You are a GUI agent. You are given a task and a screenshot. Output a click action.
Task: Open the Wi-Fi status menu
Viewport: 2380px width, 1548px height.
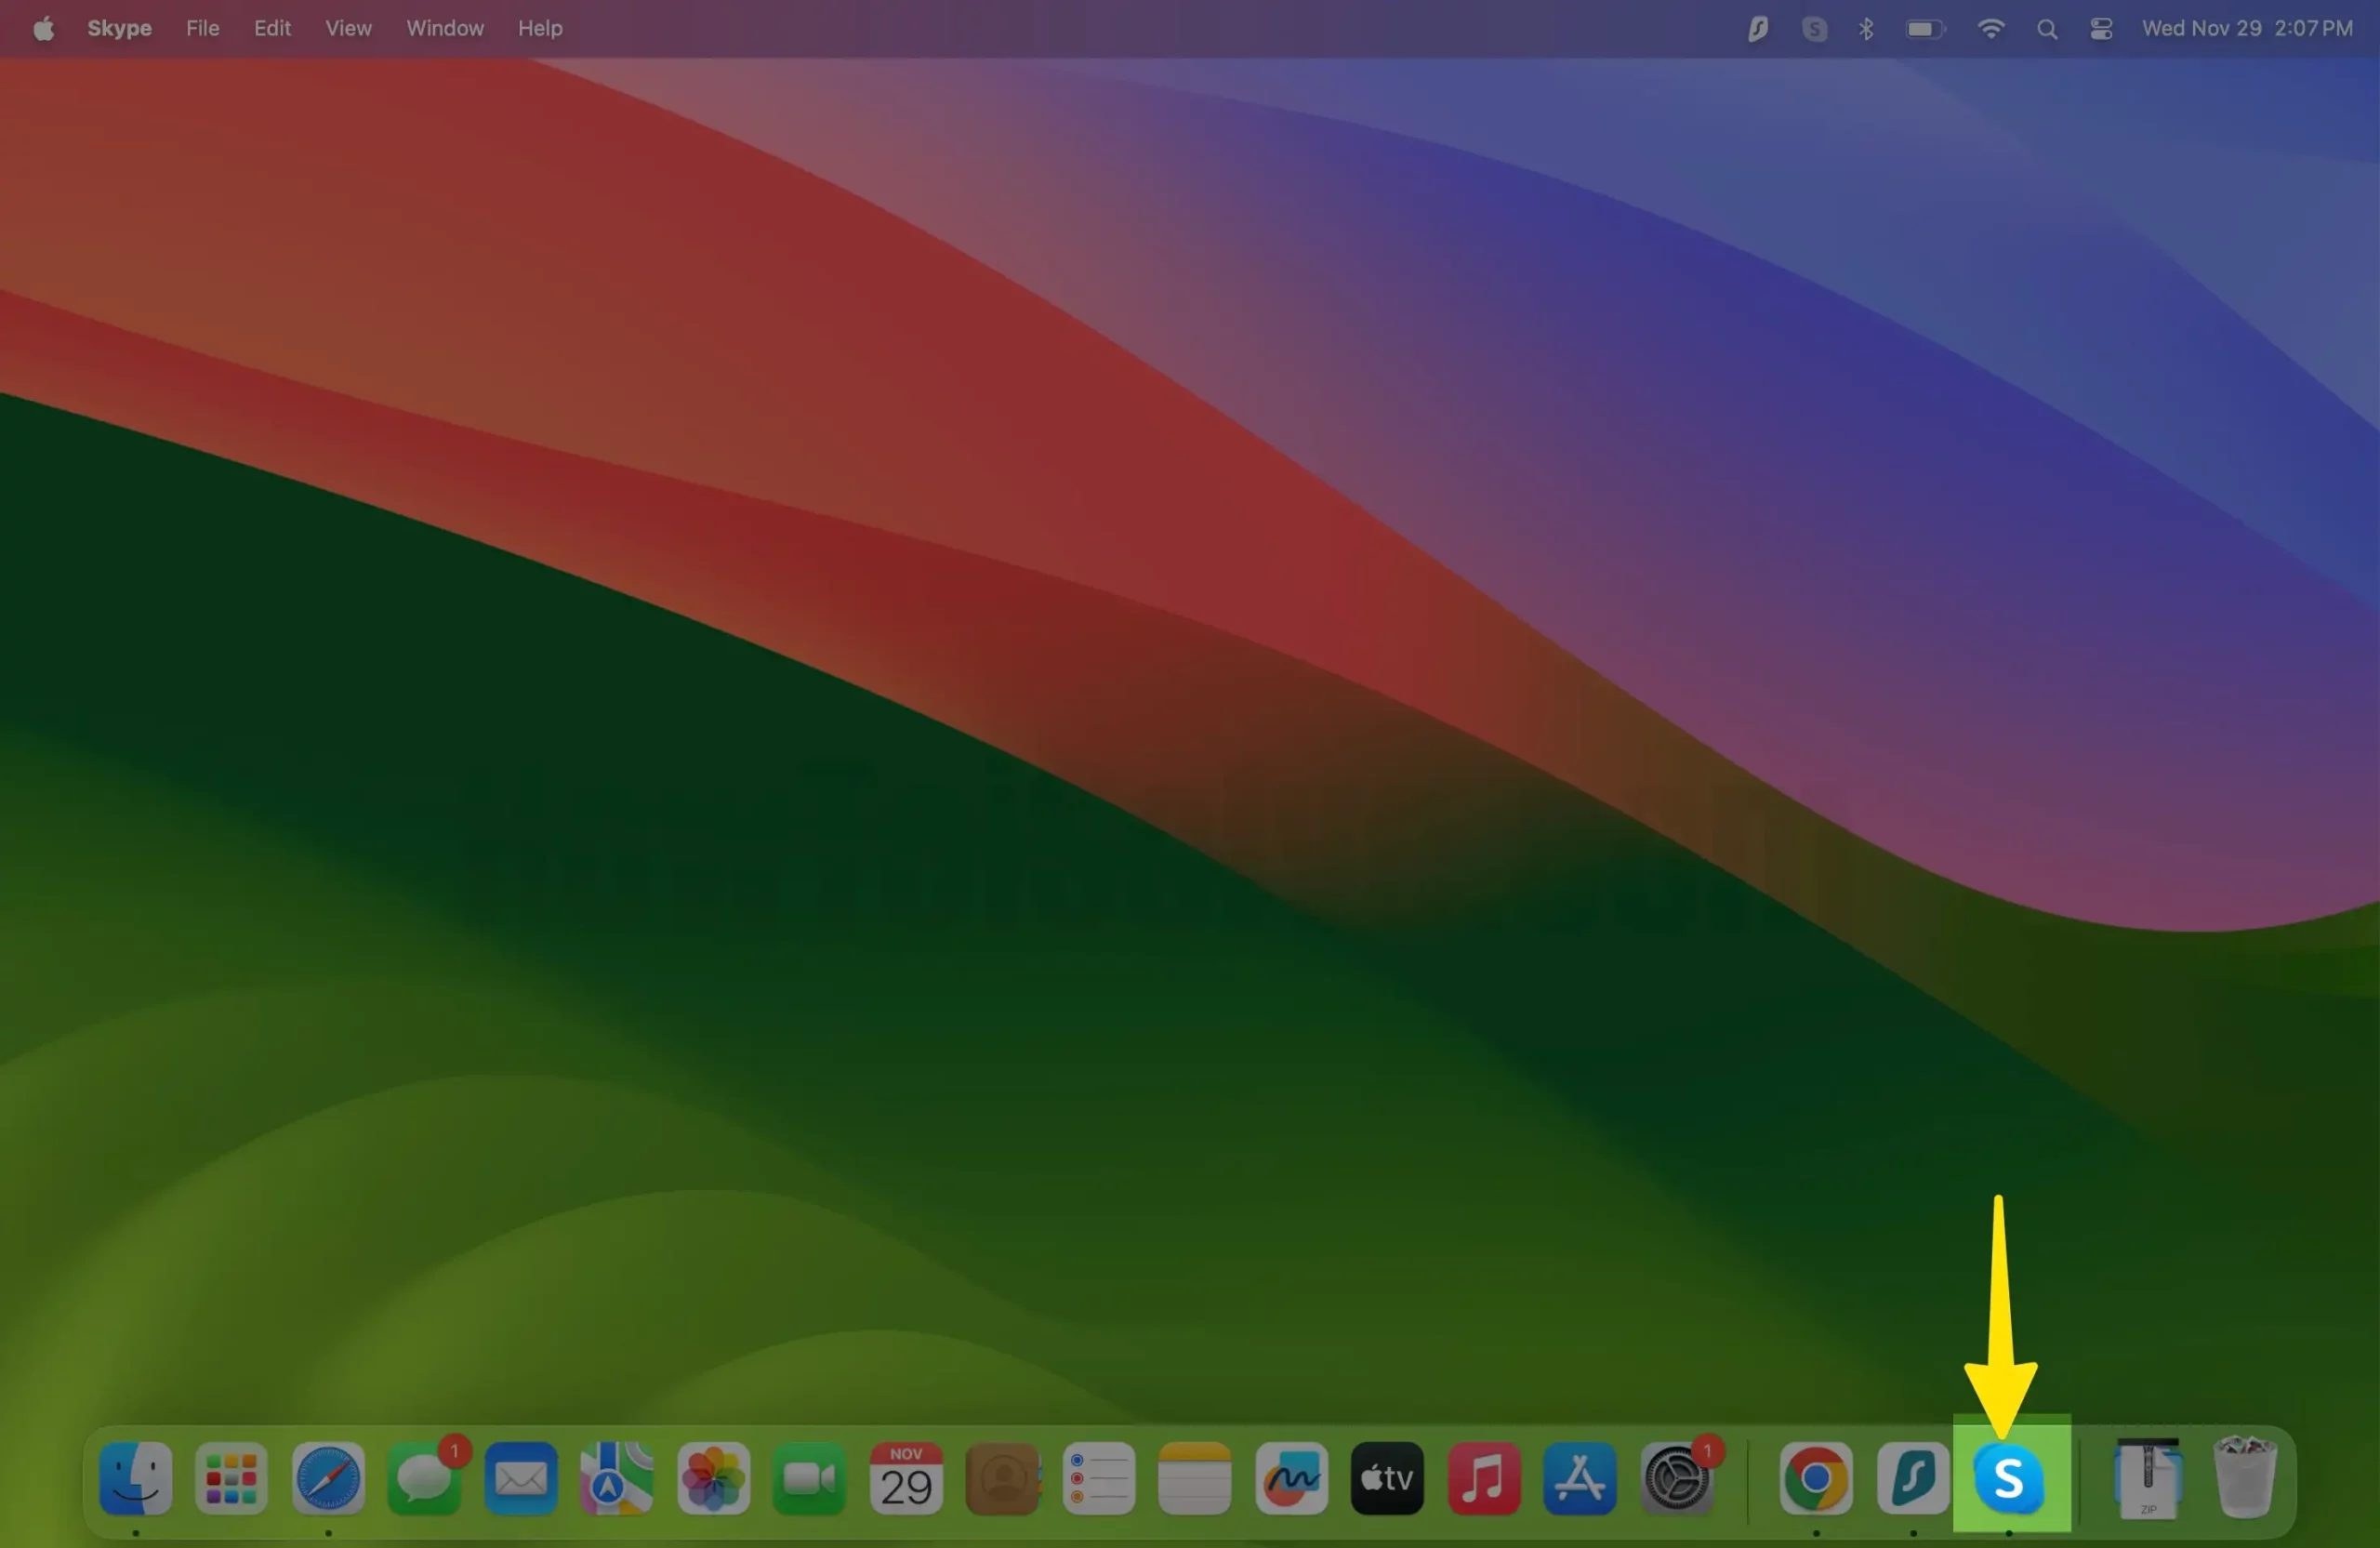[1990, 29]
